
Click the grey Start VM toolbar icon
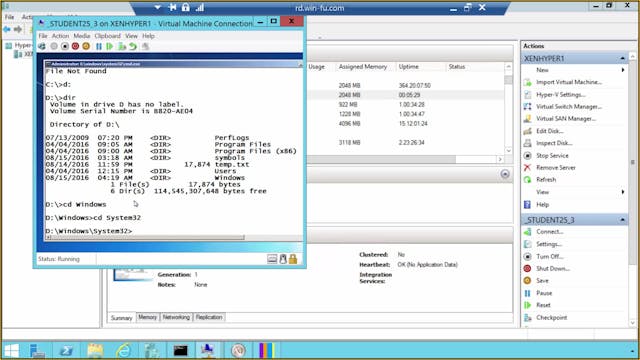click(54, 47)
